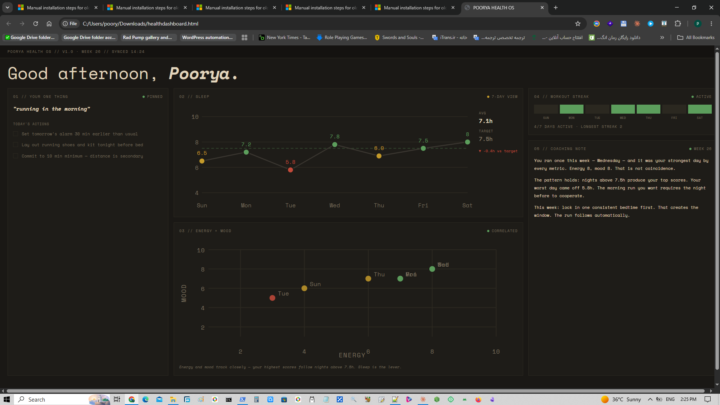720x405 pixels.
Task: Open the New York Times bookmark
Action: pyautogui.click(x=284, y=38)
